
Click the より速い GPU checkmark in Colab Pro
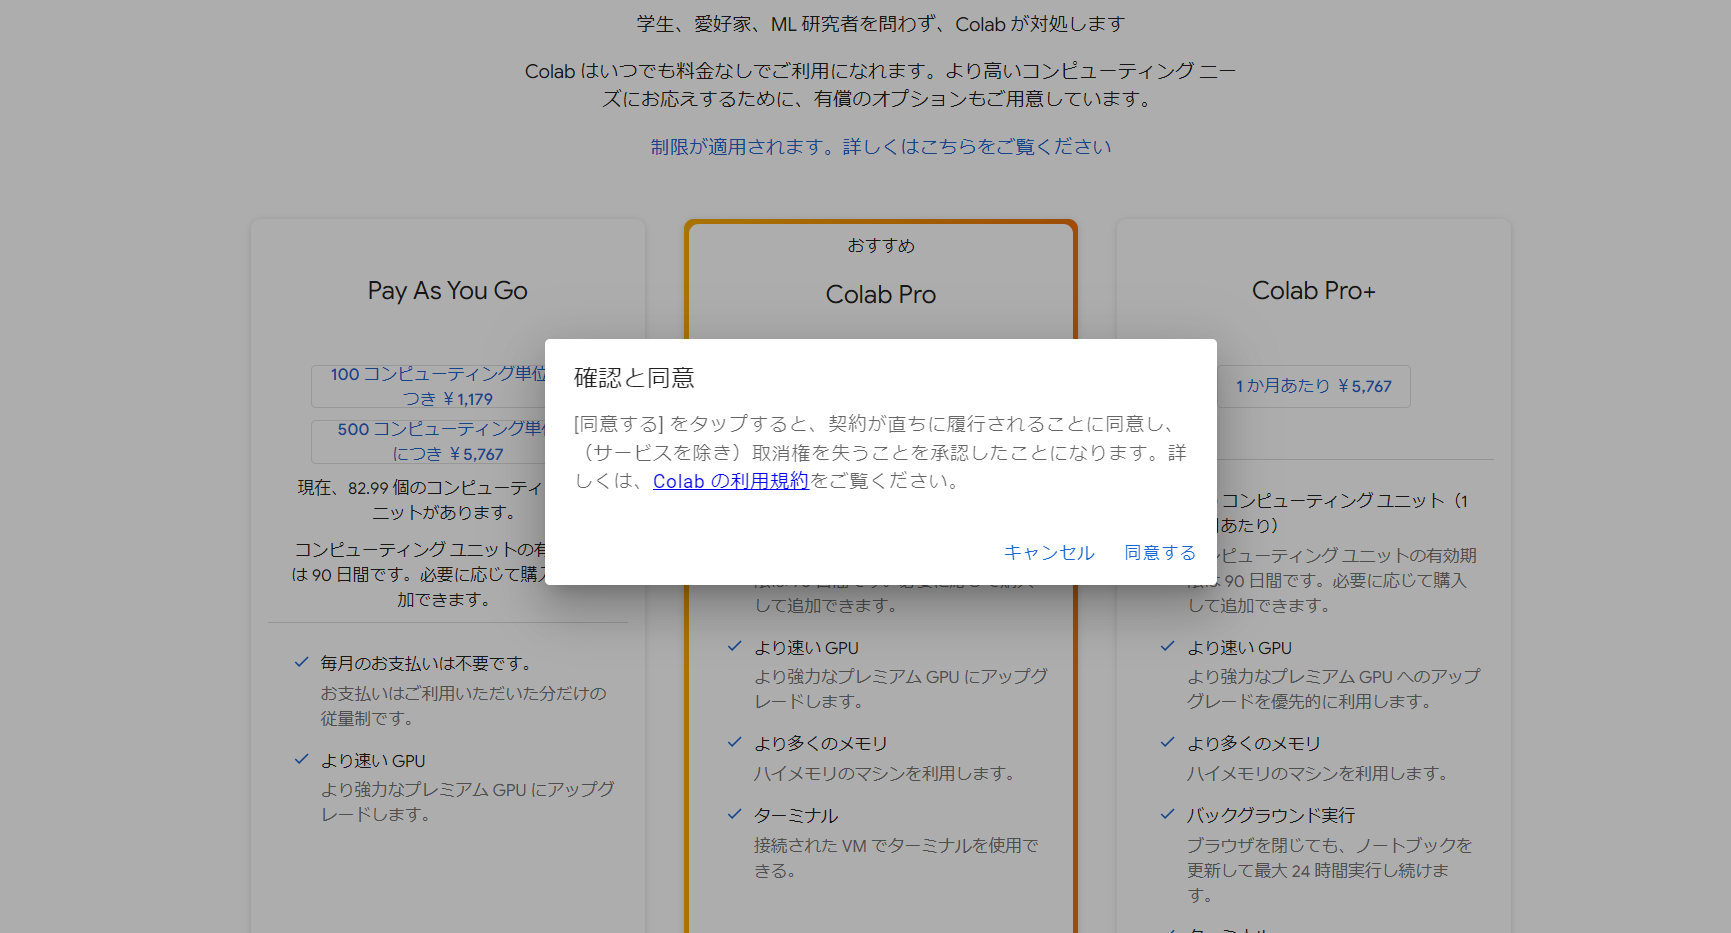pyautogui.click(x=735, y=646)
